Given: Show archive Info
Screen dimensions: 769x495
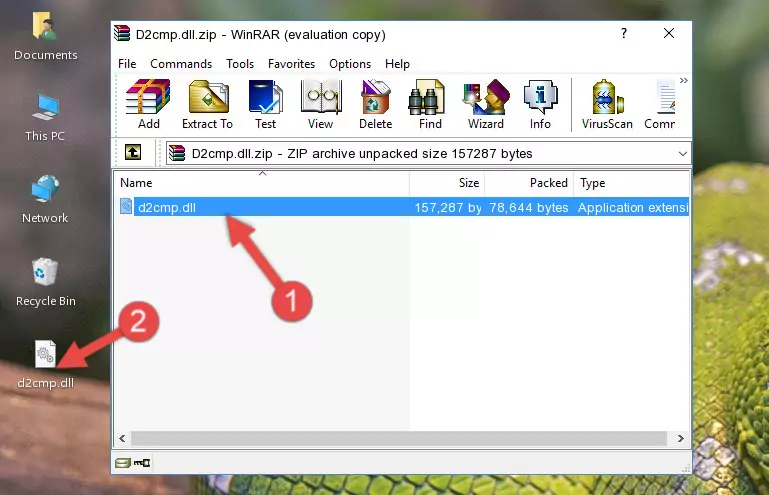Looking at the screenshot, I should 540,104.
